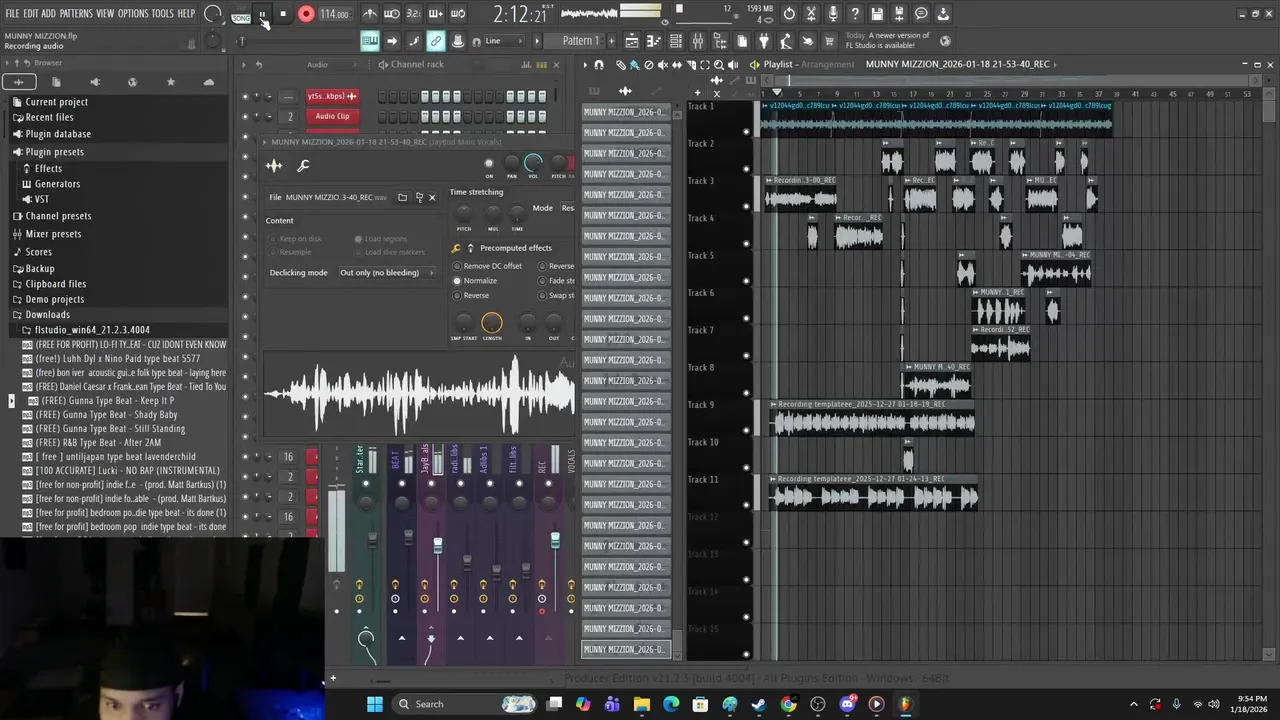Open the mixer view icon
1280x720 pixels.
pyautogui.click(x=697, y=41)
